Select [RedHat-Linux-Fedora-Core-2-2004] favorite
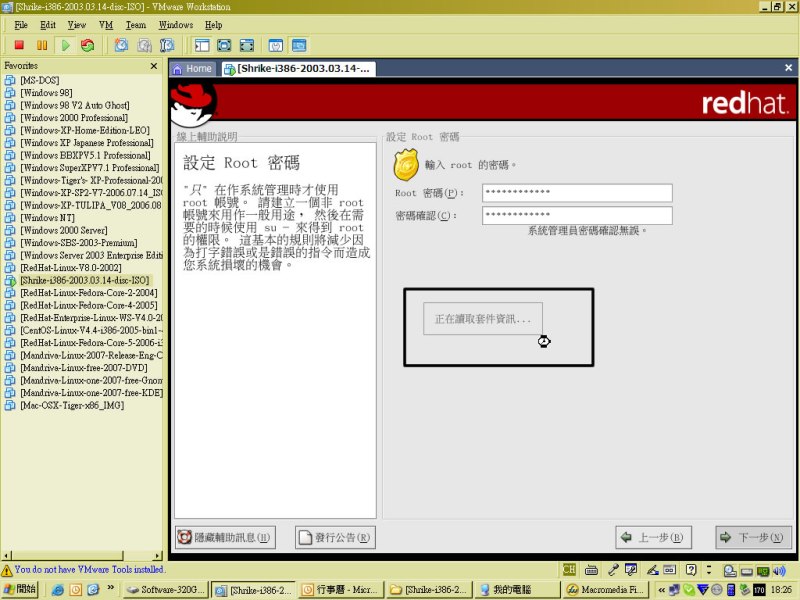 (89, 293)
